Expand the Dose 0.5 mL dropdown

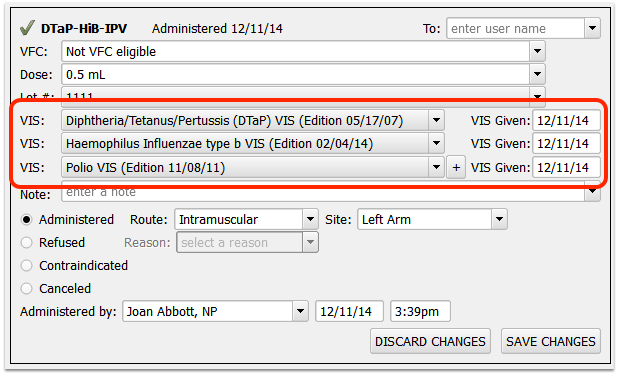click(537, 74)
